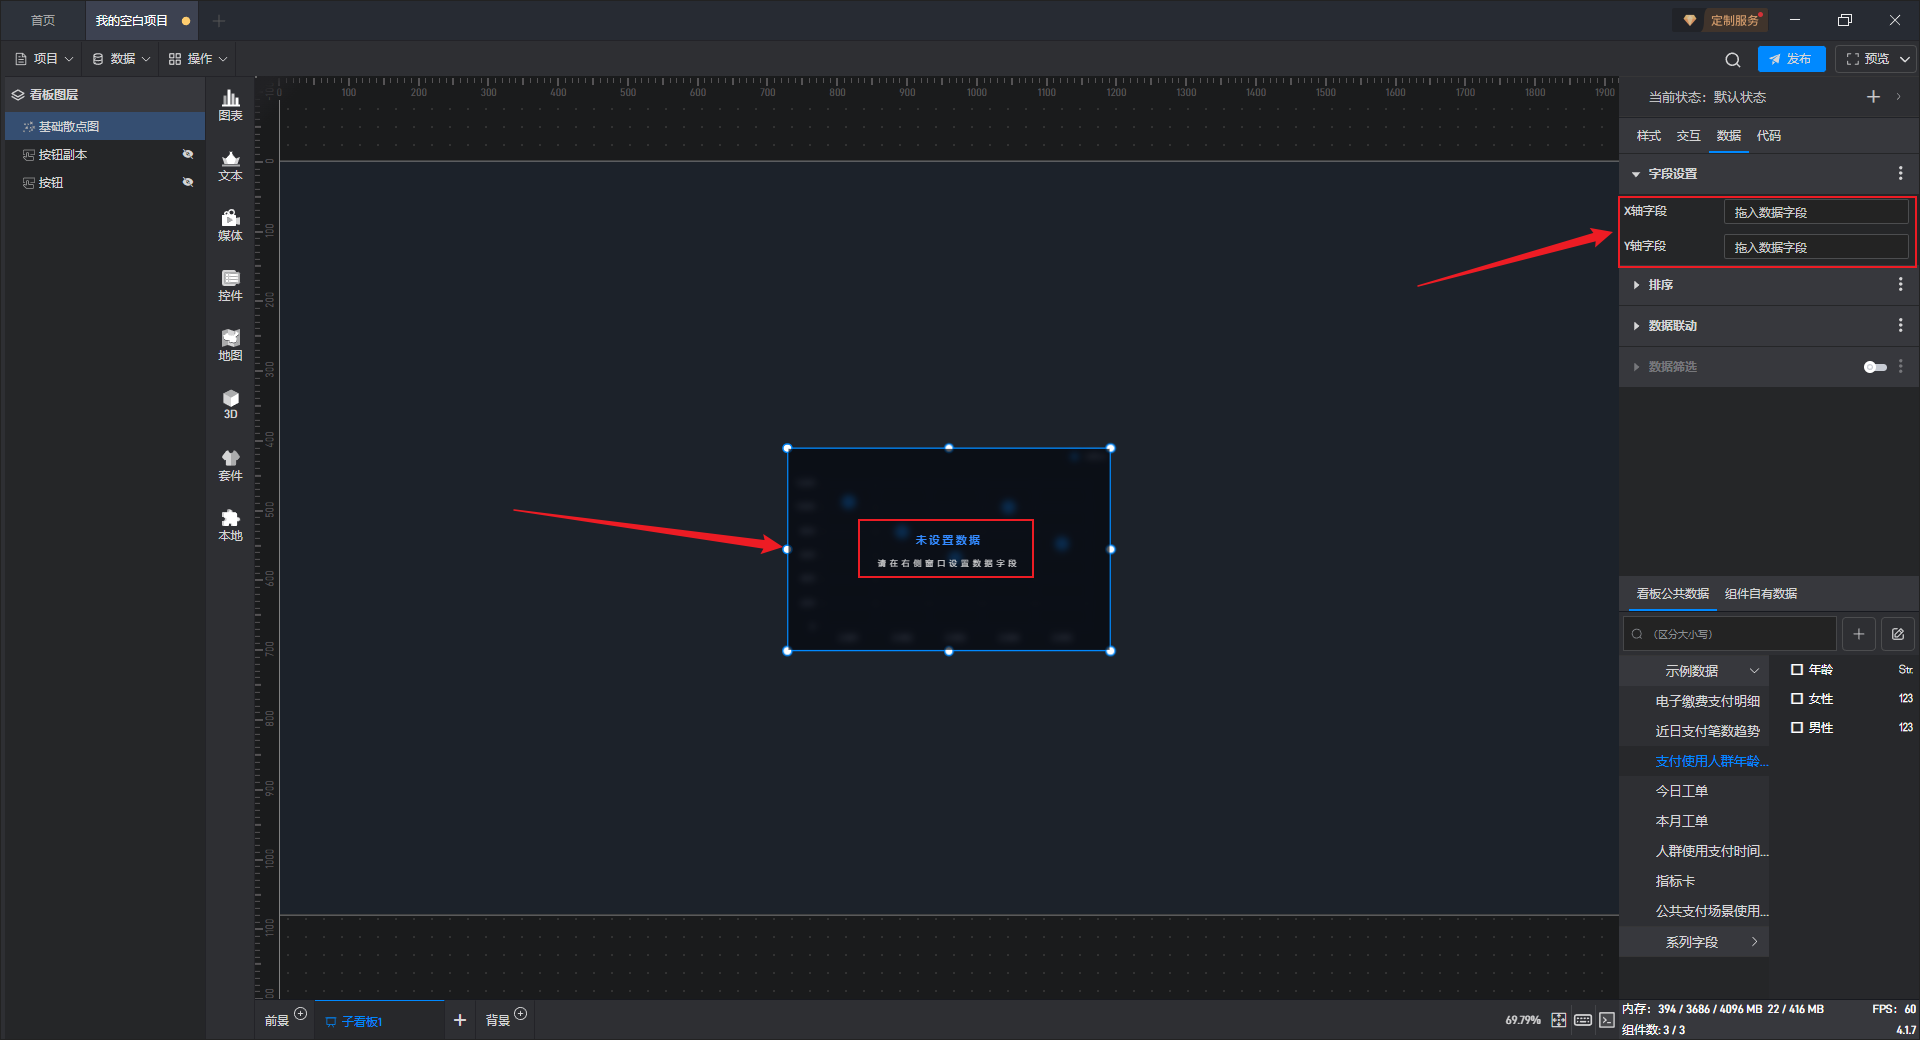Open a new tab with plus icon

point(219,20)
